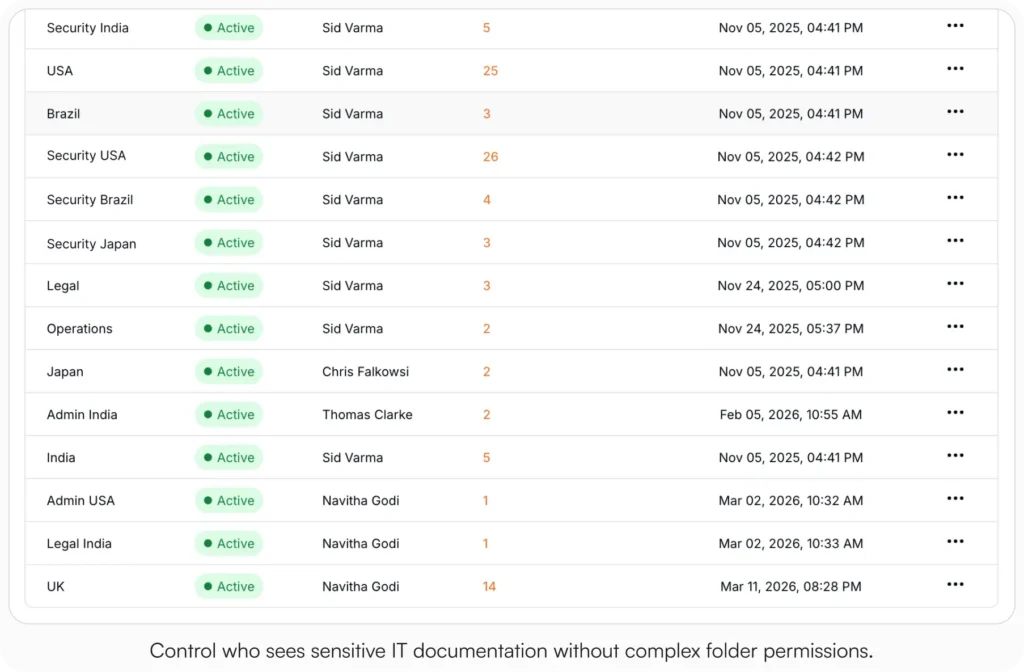The height and width of the screenshot is (672, 1024).
Task: Open the three-dot menu for Legal row
Action: point(955,285)
